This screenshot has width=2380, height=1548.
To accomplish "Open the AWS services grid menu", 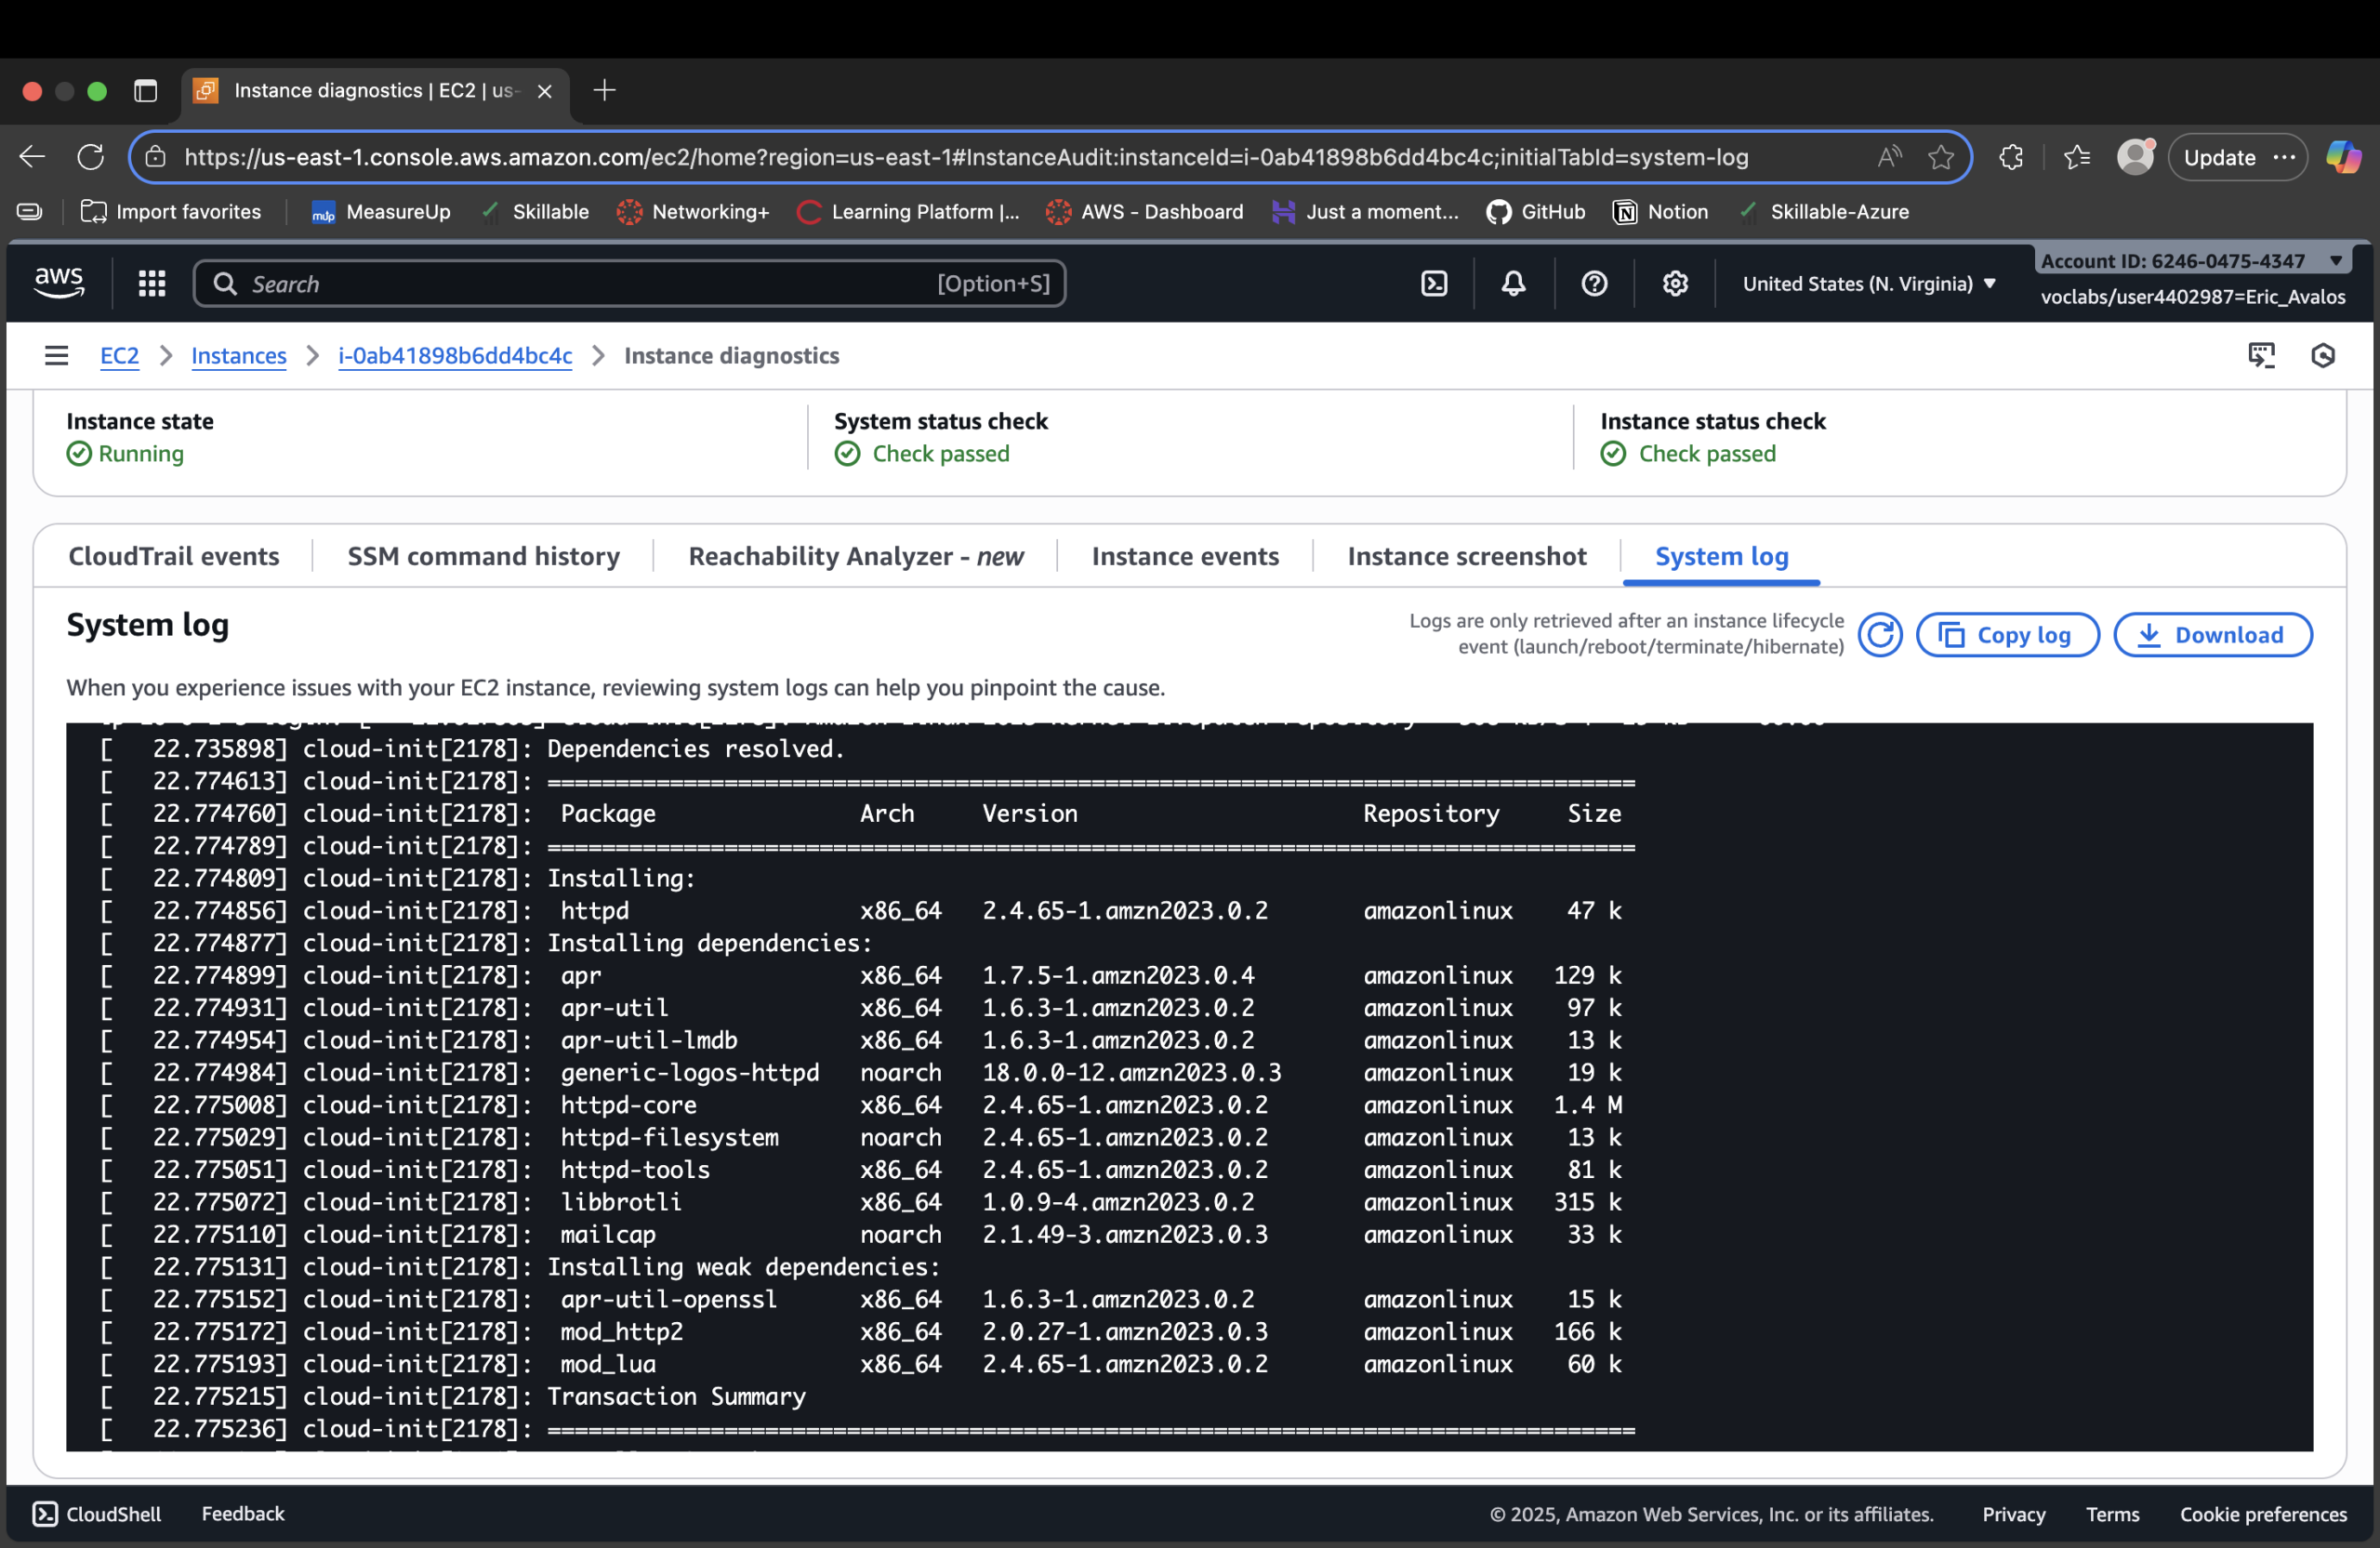I will point(151,283).
